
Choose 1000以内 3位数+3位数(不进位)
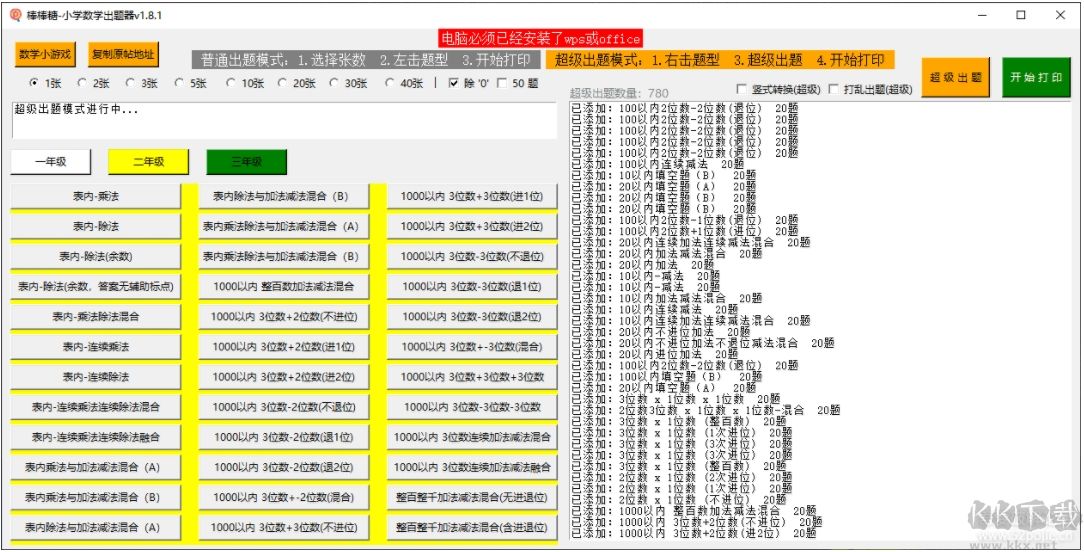coord(284,527)
